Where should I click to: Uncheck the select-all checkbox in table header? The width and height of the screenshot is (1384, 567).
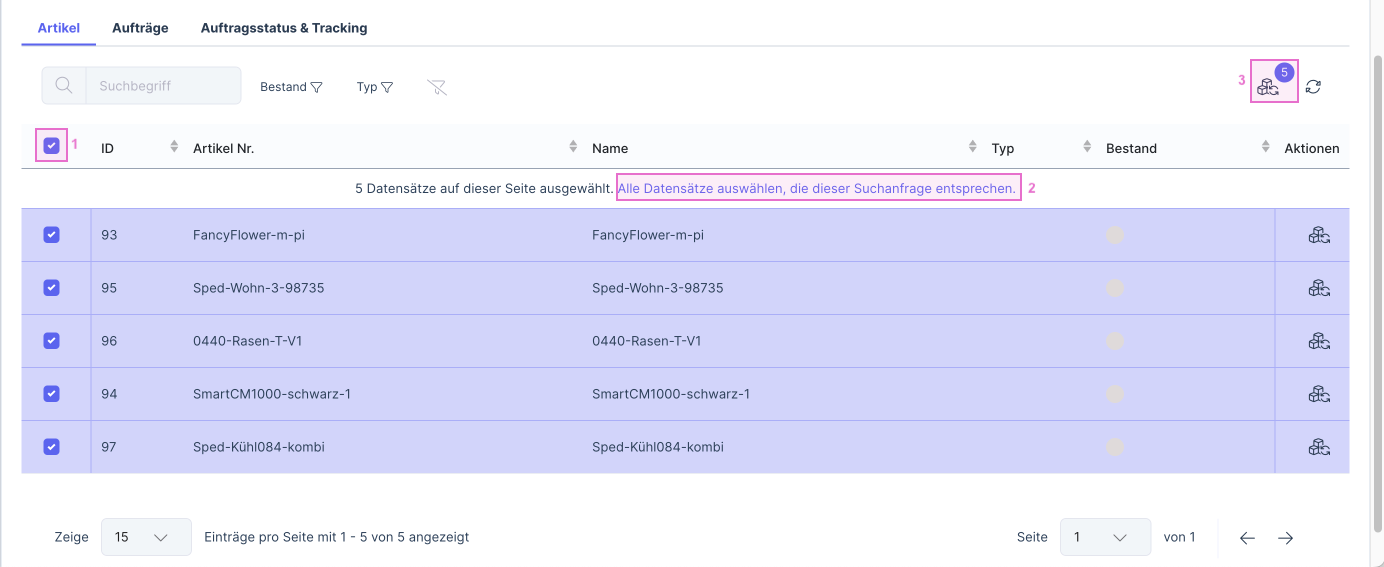pos(52,146)
